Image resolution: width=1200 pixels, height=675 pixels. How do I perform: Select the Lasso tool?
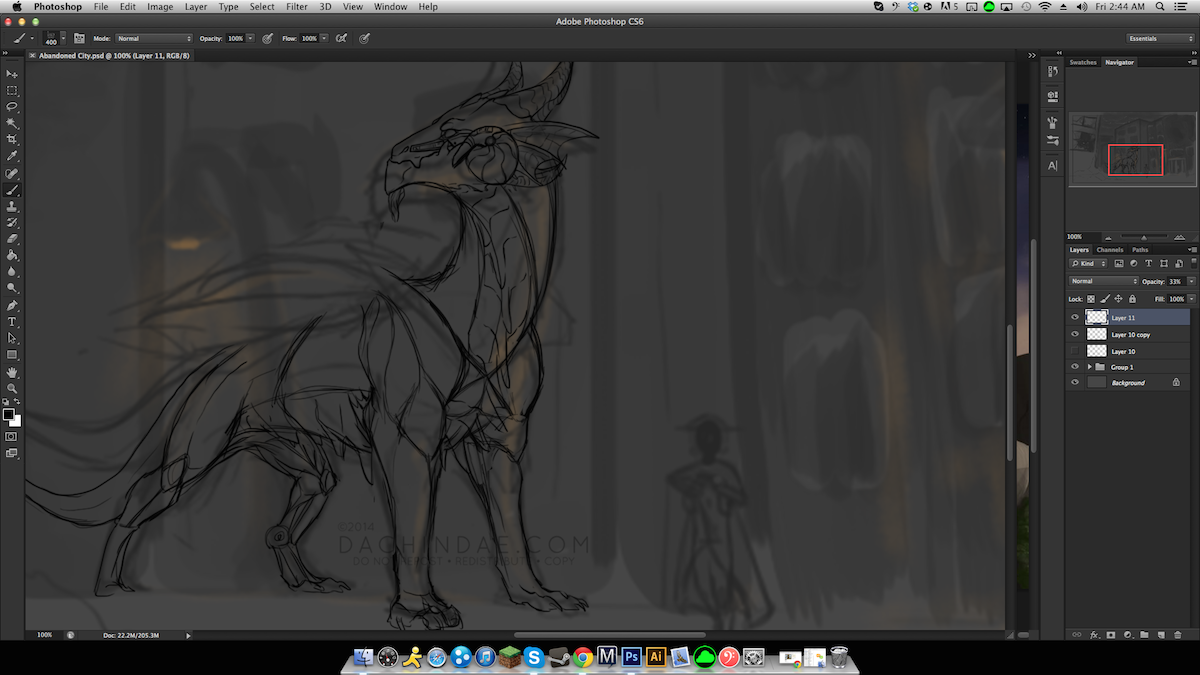point(12,106)
